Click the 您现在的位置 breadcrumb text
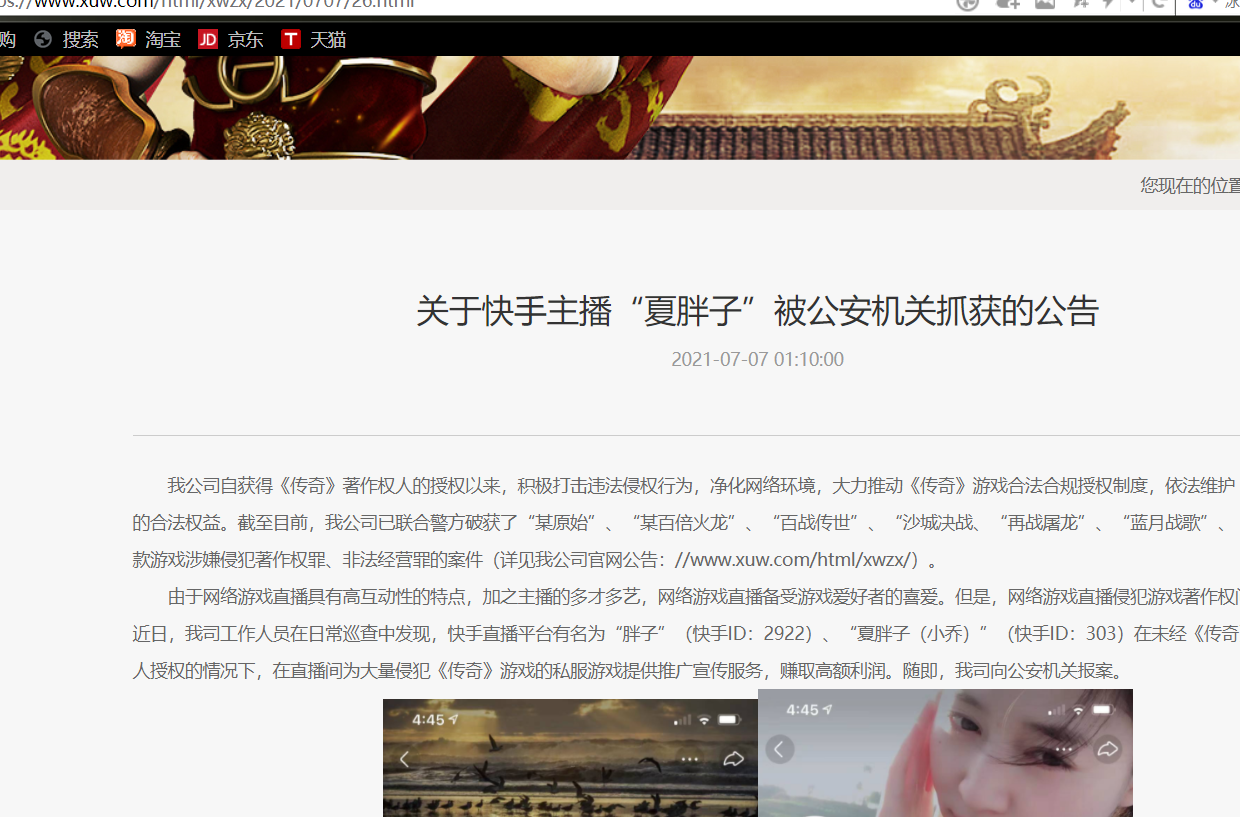Screen dimensions: 1240x817 (x=1190, y=185)
